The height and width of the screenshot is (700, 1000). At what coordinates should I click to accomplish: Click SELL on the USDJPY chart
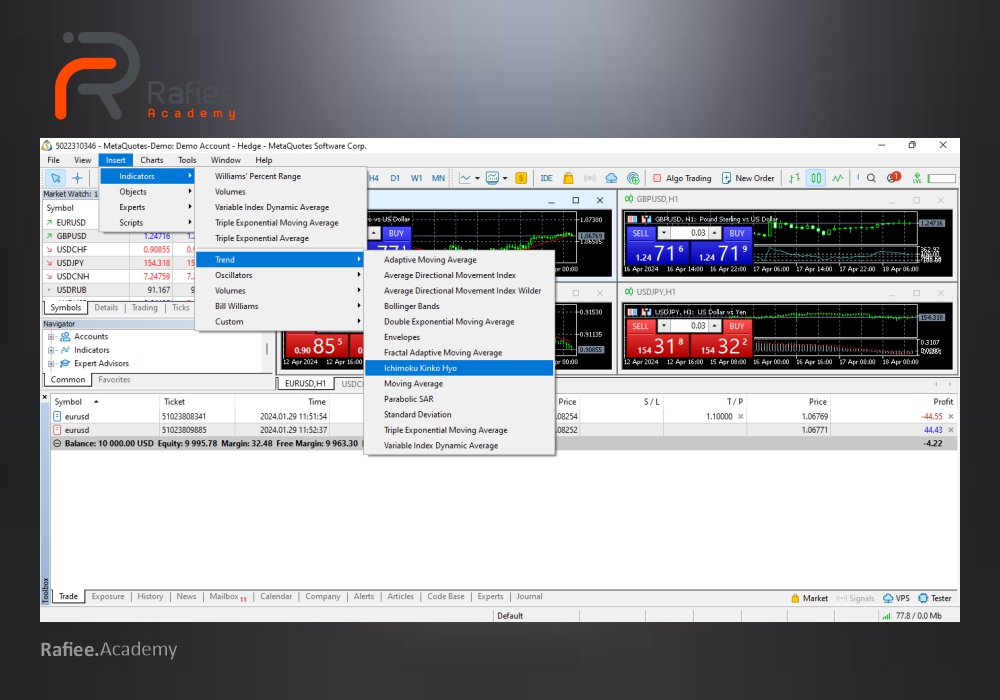pyautogui.click(x=640, y=326)
